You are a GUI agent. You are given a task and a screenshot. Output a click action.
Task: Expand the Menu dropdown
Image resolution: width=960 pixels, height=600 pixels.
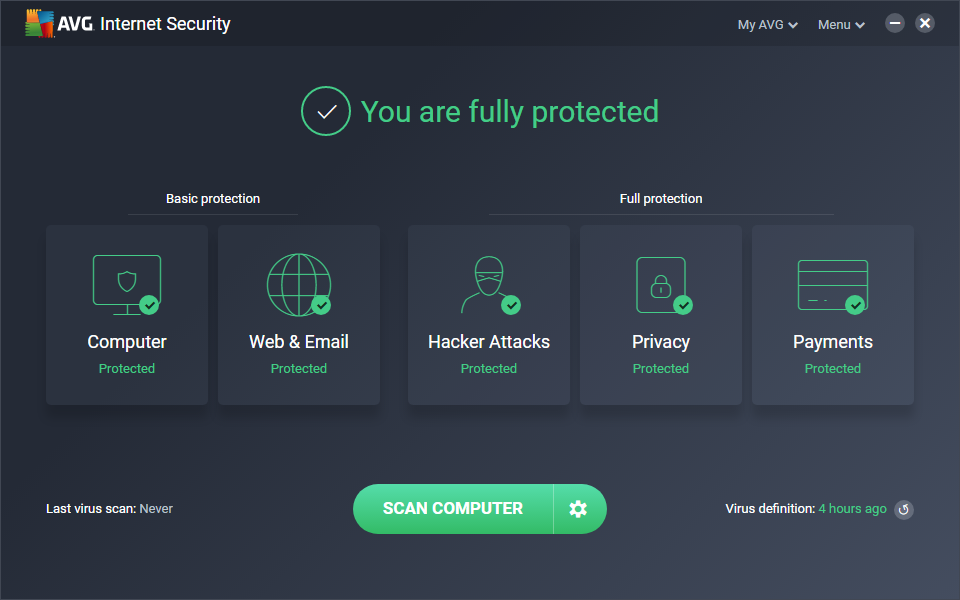click(x=840, y=24)
